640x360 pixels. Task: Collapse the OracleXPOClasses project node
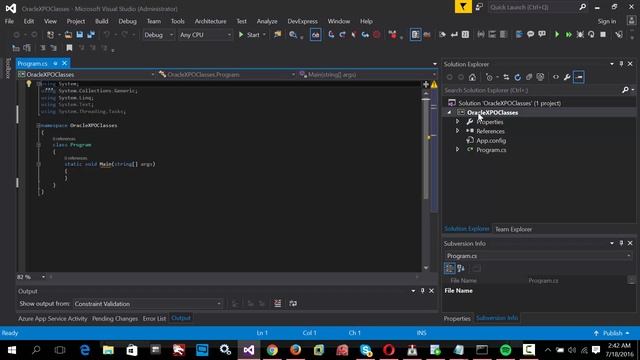(449, 113)
